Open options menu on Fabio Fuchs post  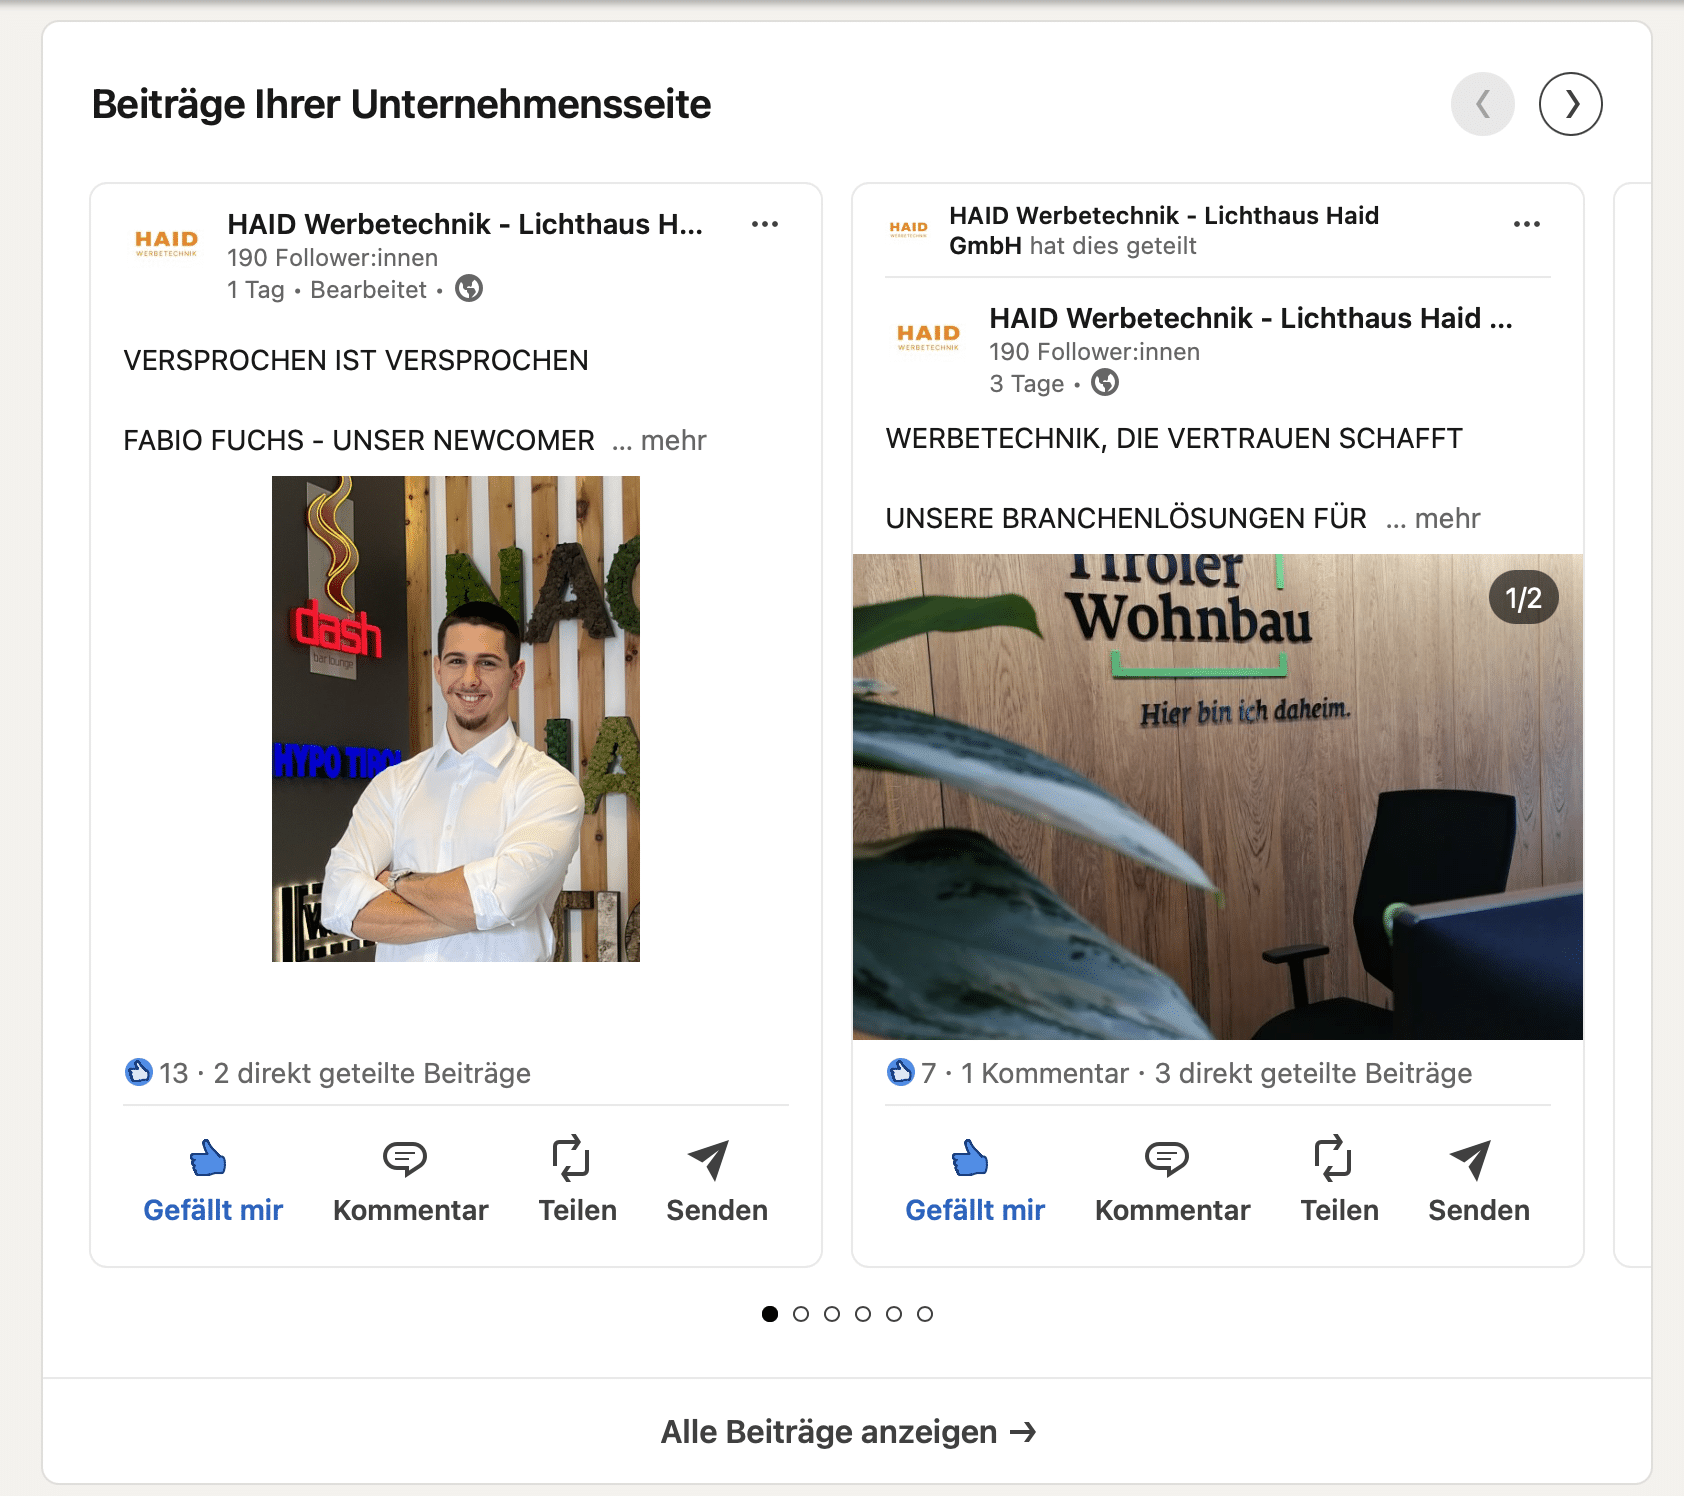[x=765, y=224]
